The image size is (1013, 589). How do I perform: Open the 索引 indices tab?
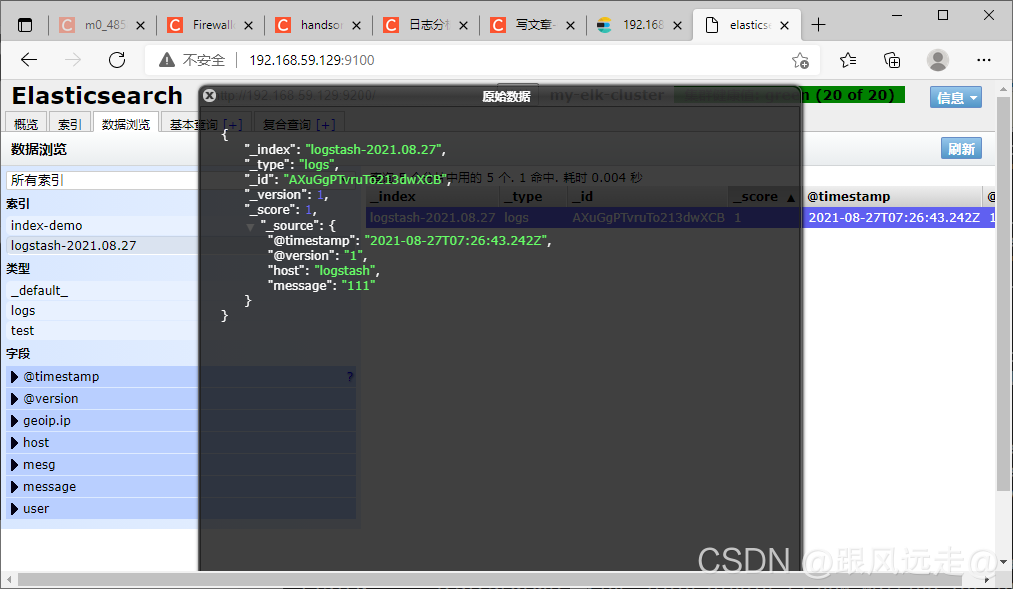[70, 124]
